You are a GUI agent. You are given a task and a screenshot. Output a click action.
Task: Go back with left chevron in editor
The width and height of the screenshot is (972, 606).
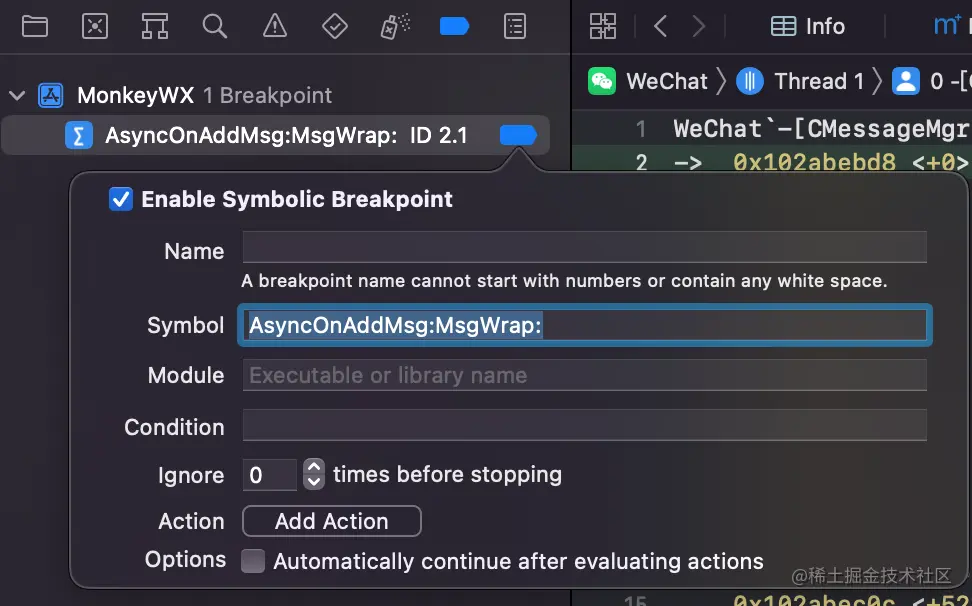pos(661,27)
